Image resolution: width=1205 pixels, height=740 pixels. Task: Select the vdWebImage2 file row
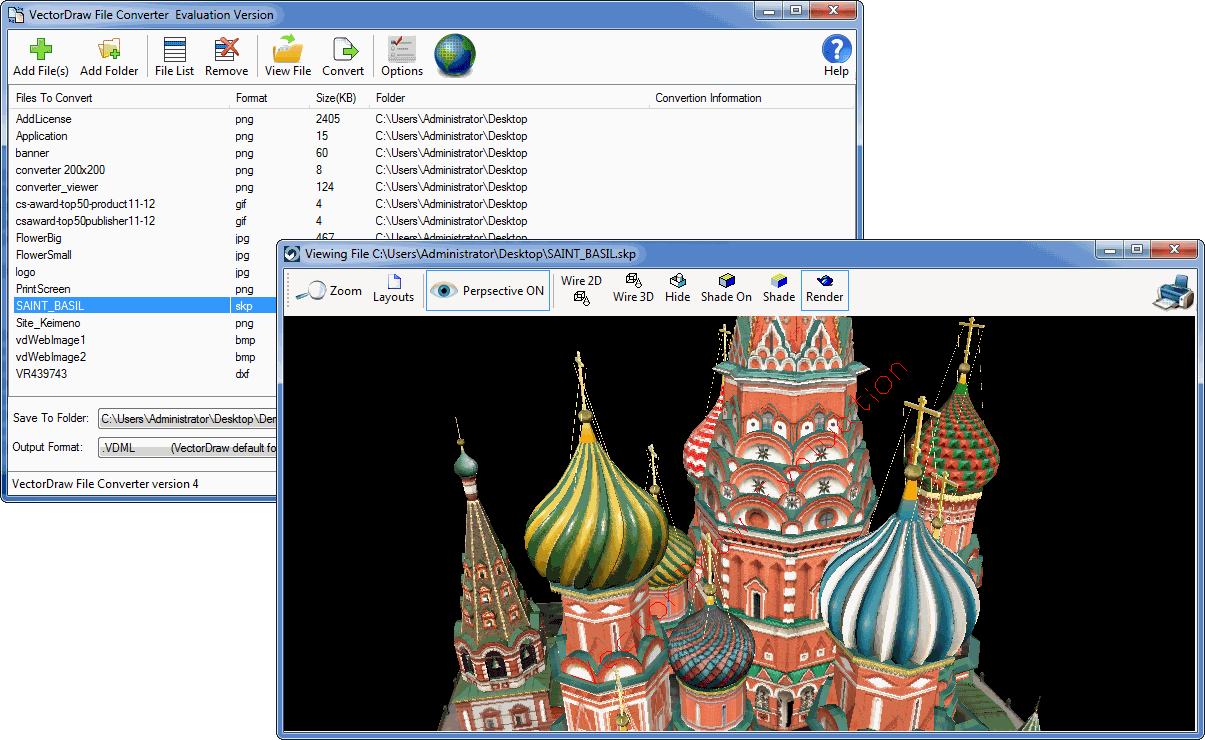[x=145, y=357]
